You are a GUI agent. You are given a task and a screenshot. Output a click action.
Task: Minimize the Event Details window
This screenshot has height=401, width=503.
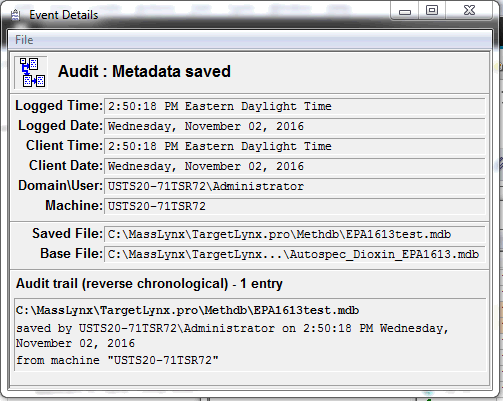[405, 11]
